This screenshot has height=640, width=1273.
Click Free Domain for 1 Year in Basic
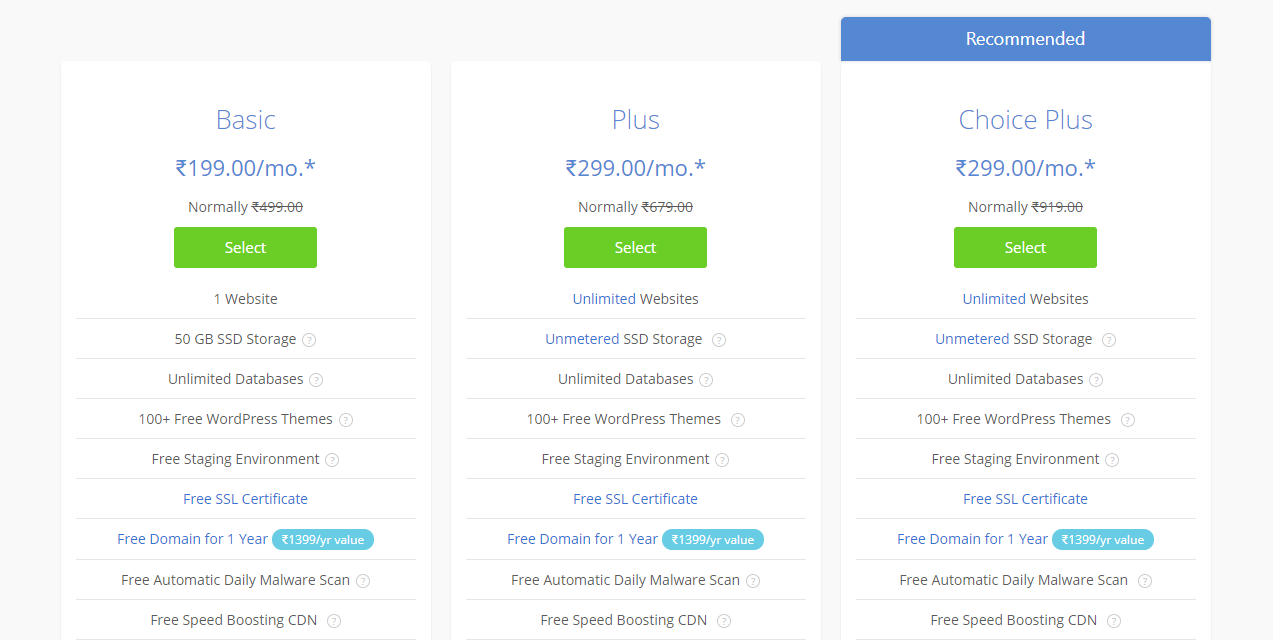pos(192,539)
